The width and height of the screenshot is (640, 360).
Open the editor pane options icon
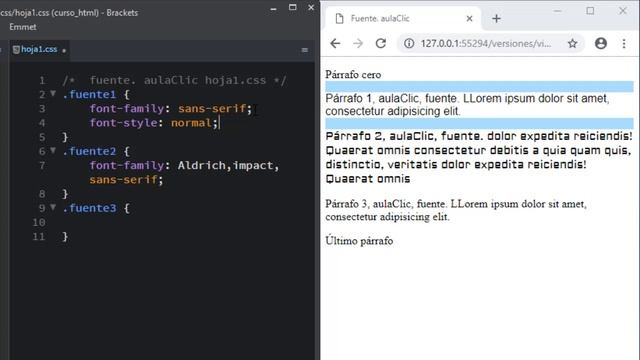click(304, 50)
